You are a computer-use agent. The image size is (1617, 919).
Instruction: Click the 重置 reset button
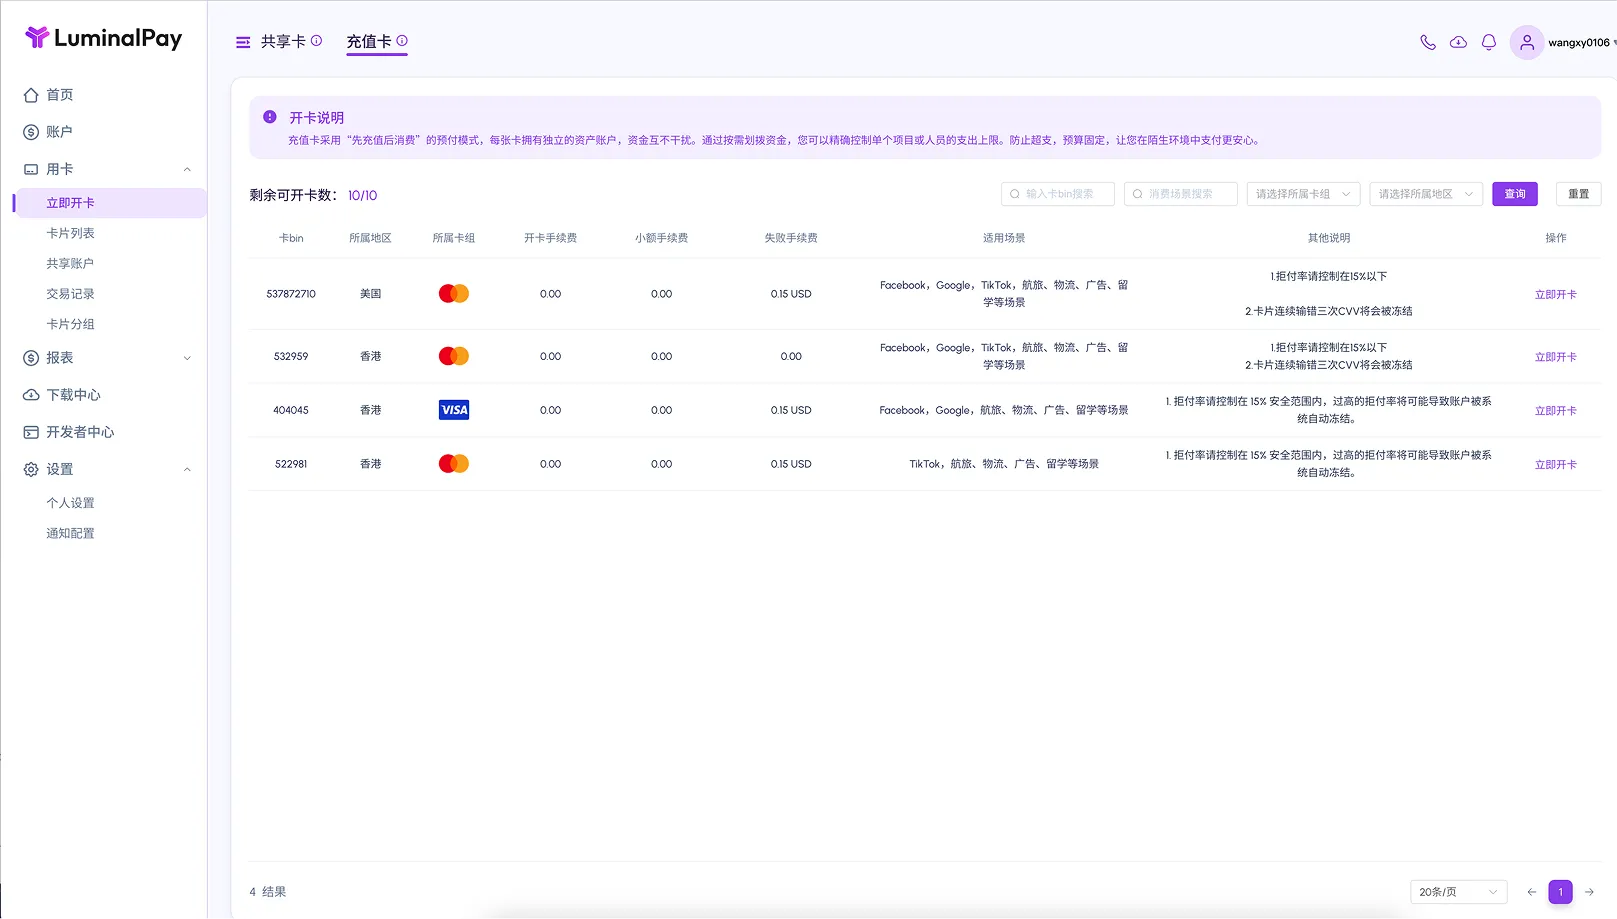point(1579,194)
